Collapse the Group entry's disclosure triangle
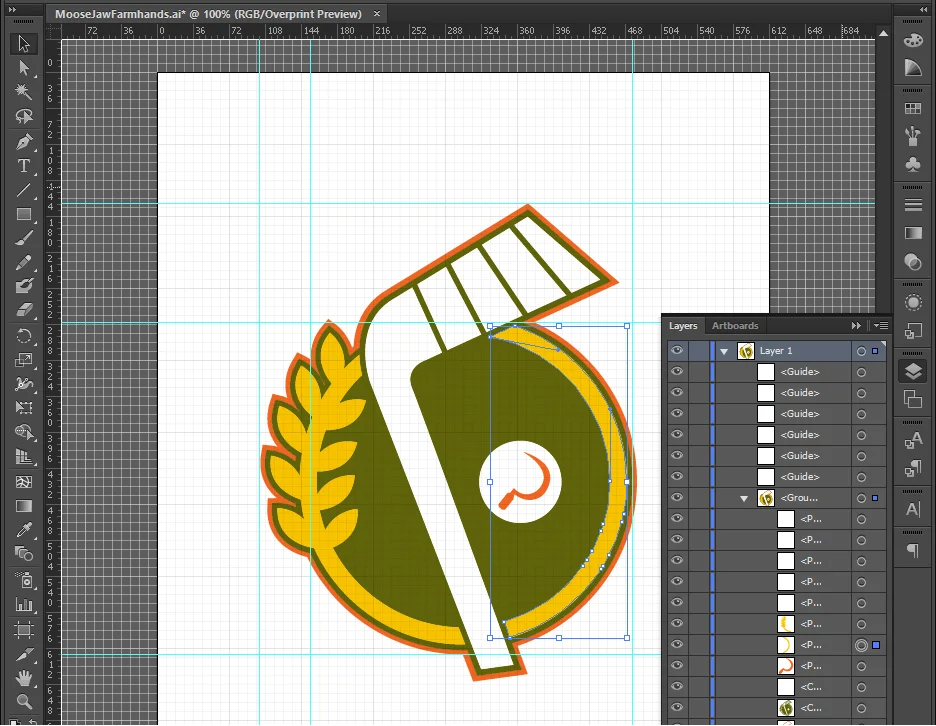Image resolution: width=936 pixels, height=726 pixels. 744,497
